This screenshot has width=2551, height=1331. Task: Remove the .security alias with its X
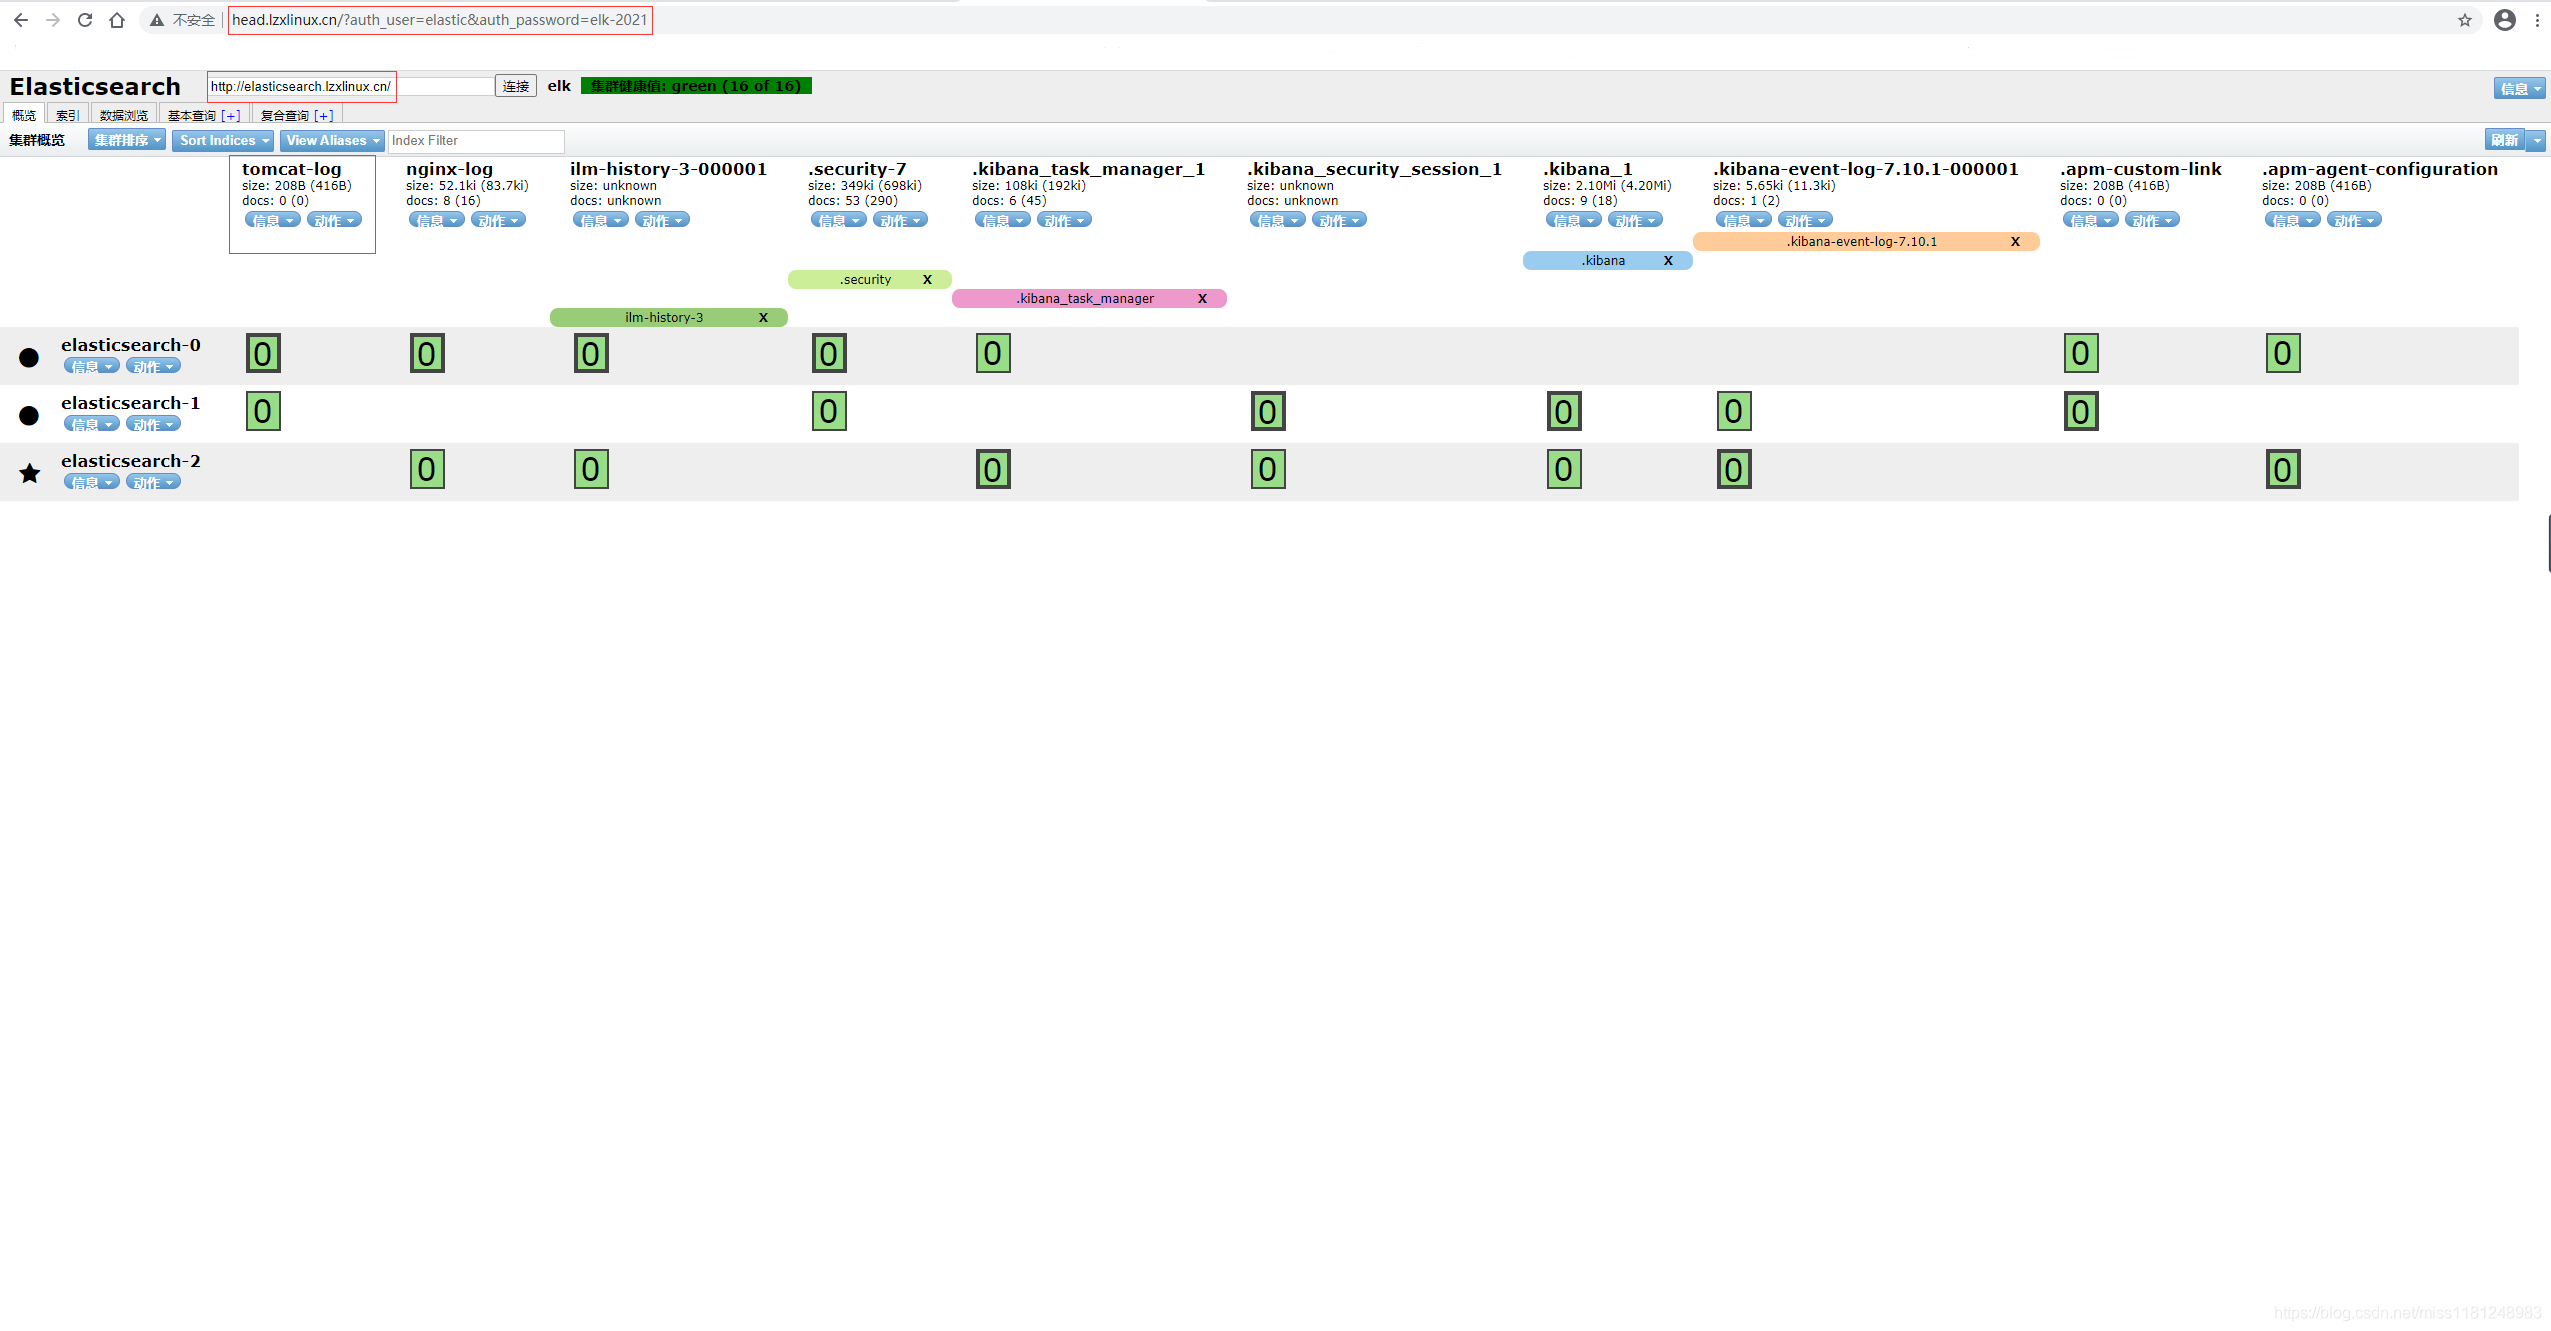927,280
